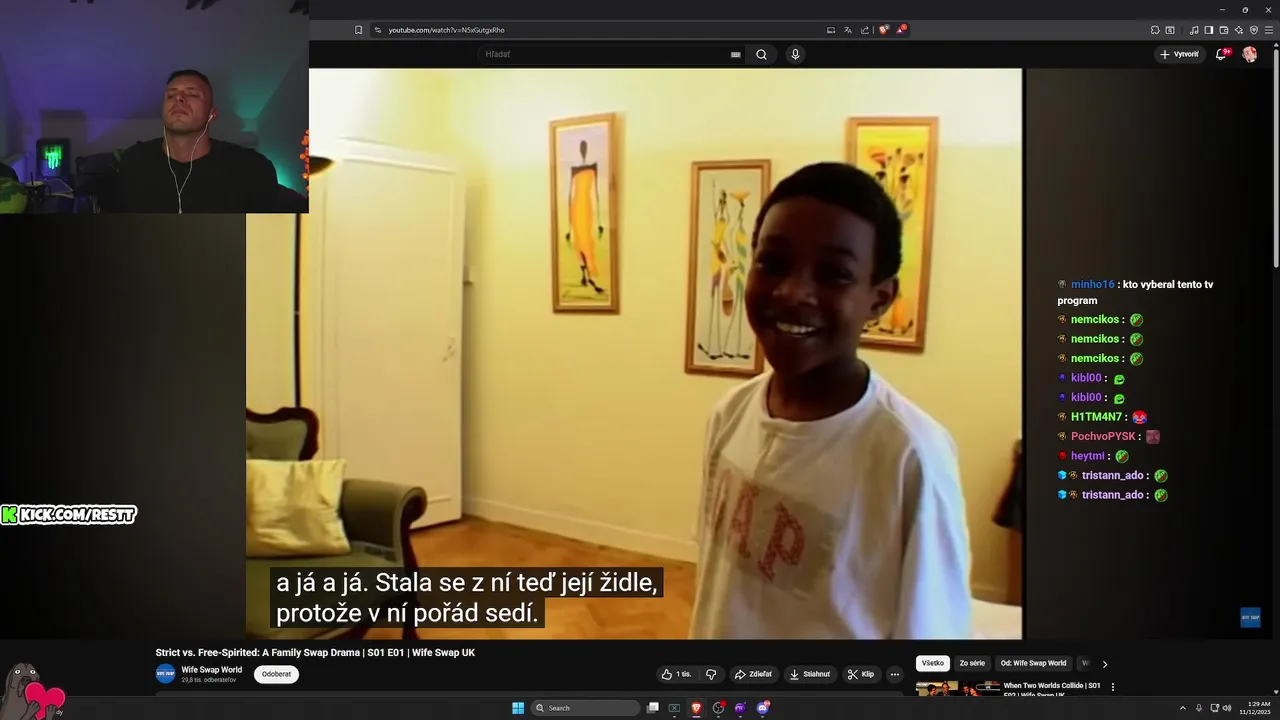Create a clip with Klip button
Image resolution: width=1280 pixels, height=720 pixels.
click(x=861, y=674)
